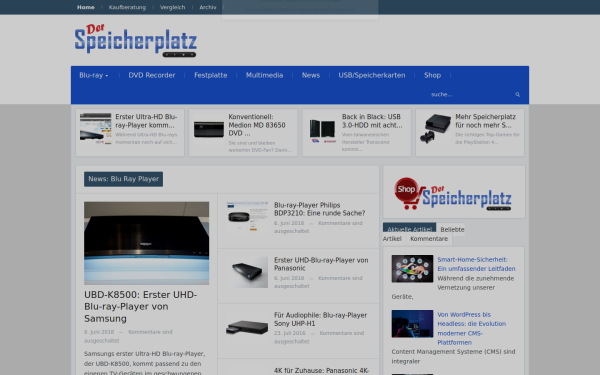Switch to Beliebte Artikel sidebar tab
600x375 pixels.
pyautogui.click(x=452, y=230)
